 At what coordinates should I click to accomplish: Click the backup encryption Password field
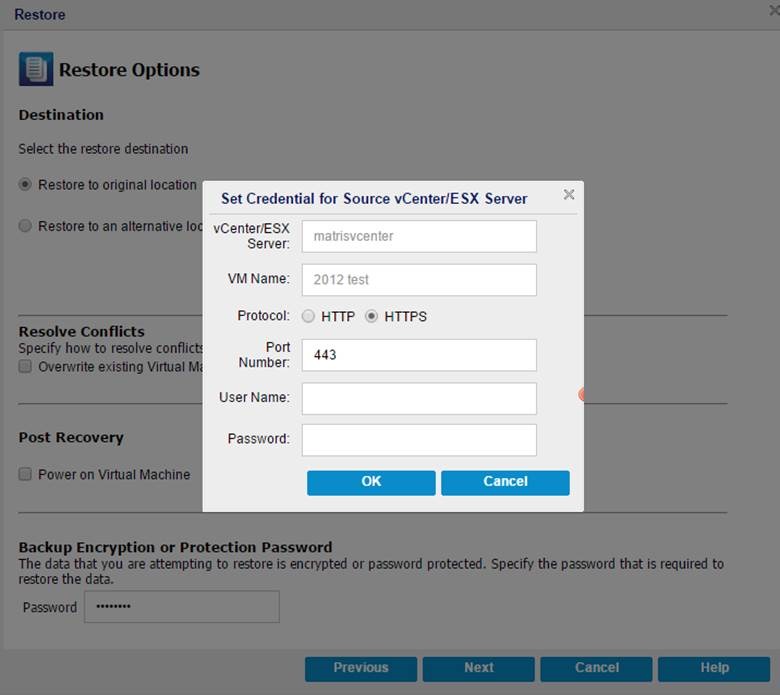[x=182, y=606]
